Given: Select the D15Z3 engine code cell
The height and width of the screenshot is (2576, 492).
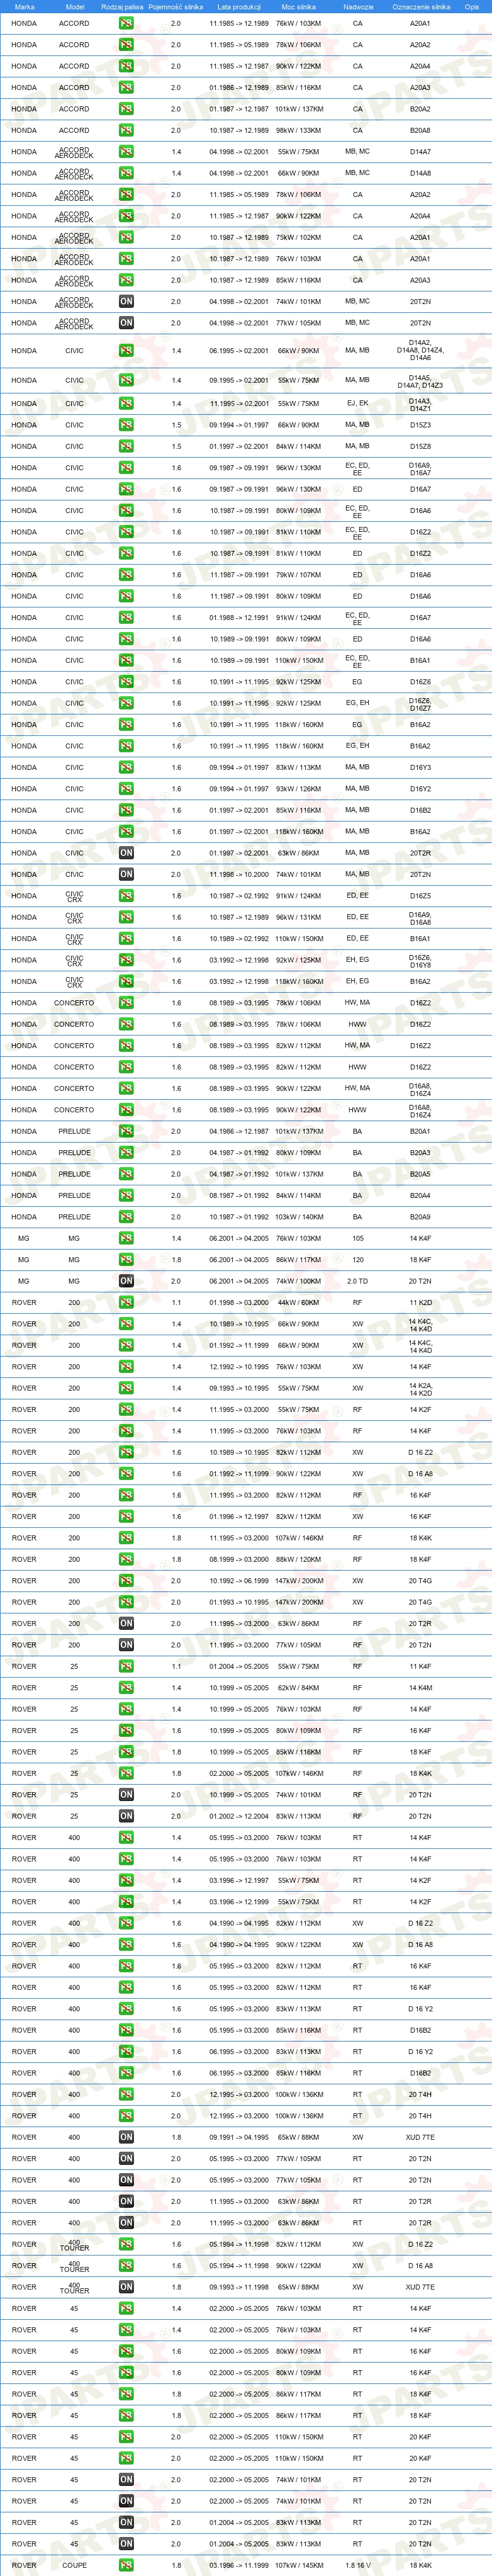Looking at the screenshot, I should (x=420, y=425).
